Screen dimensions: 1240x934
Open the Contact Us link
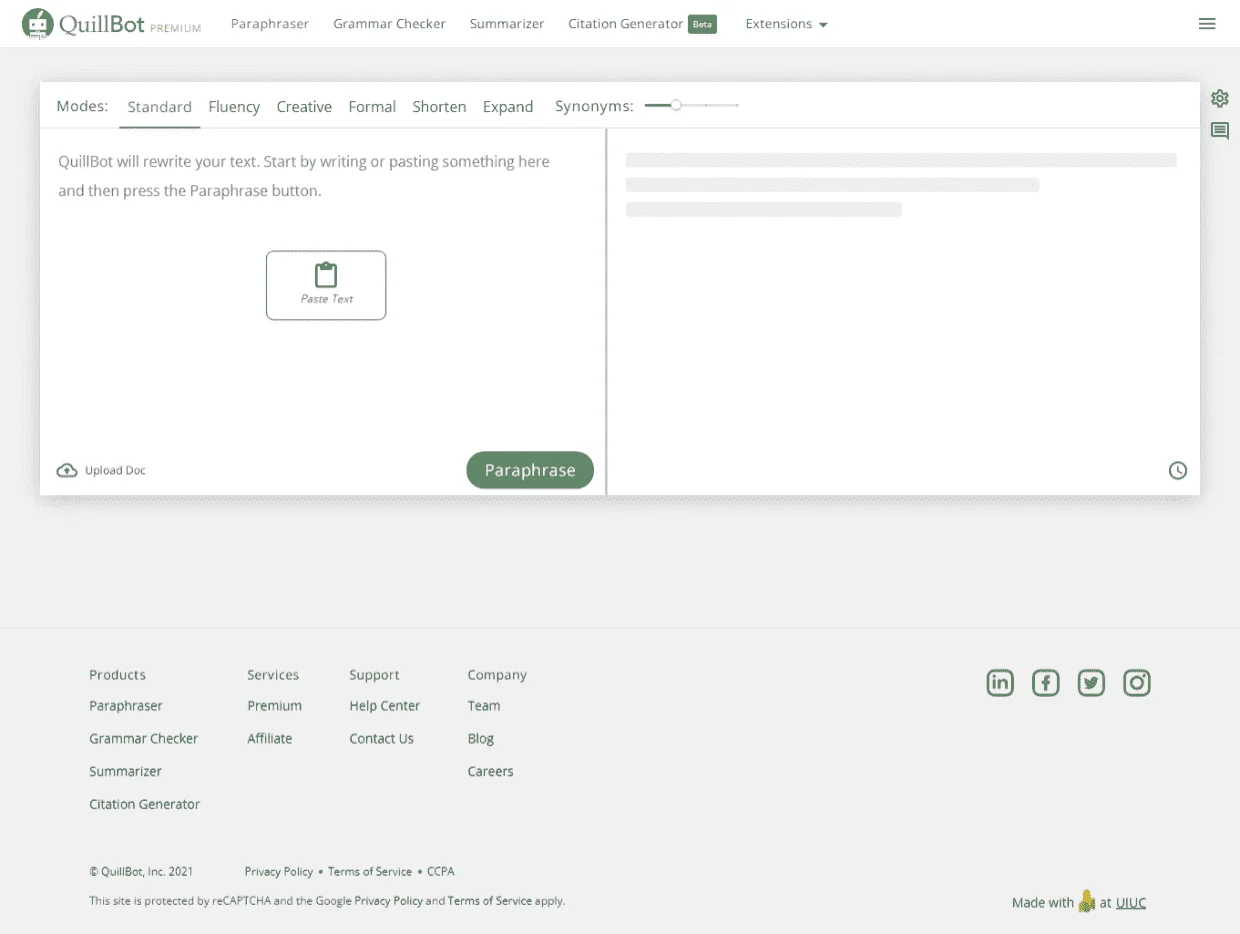click(381, 739)
